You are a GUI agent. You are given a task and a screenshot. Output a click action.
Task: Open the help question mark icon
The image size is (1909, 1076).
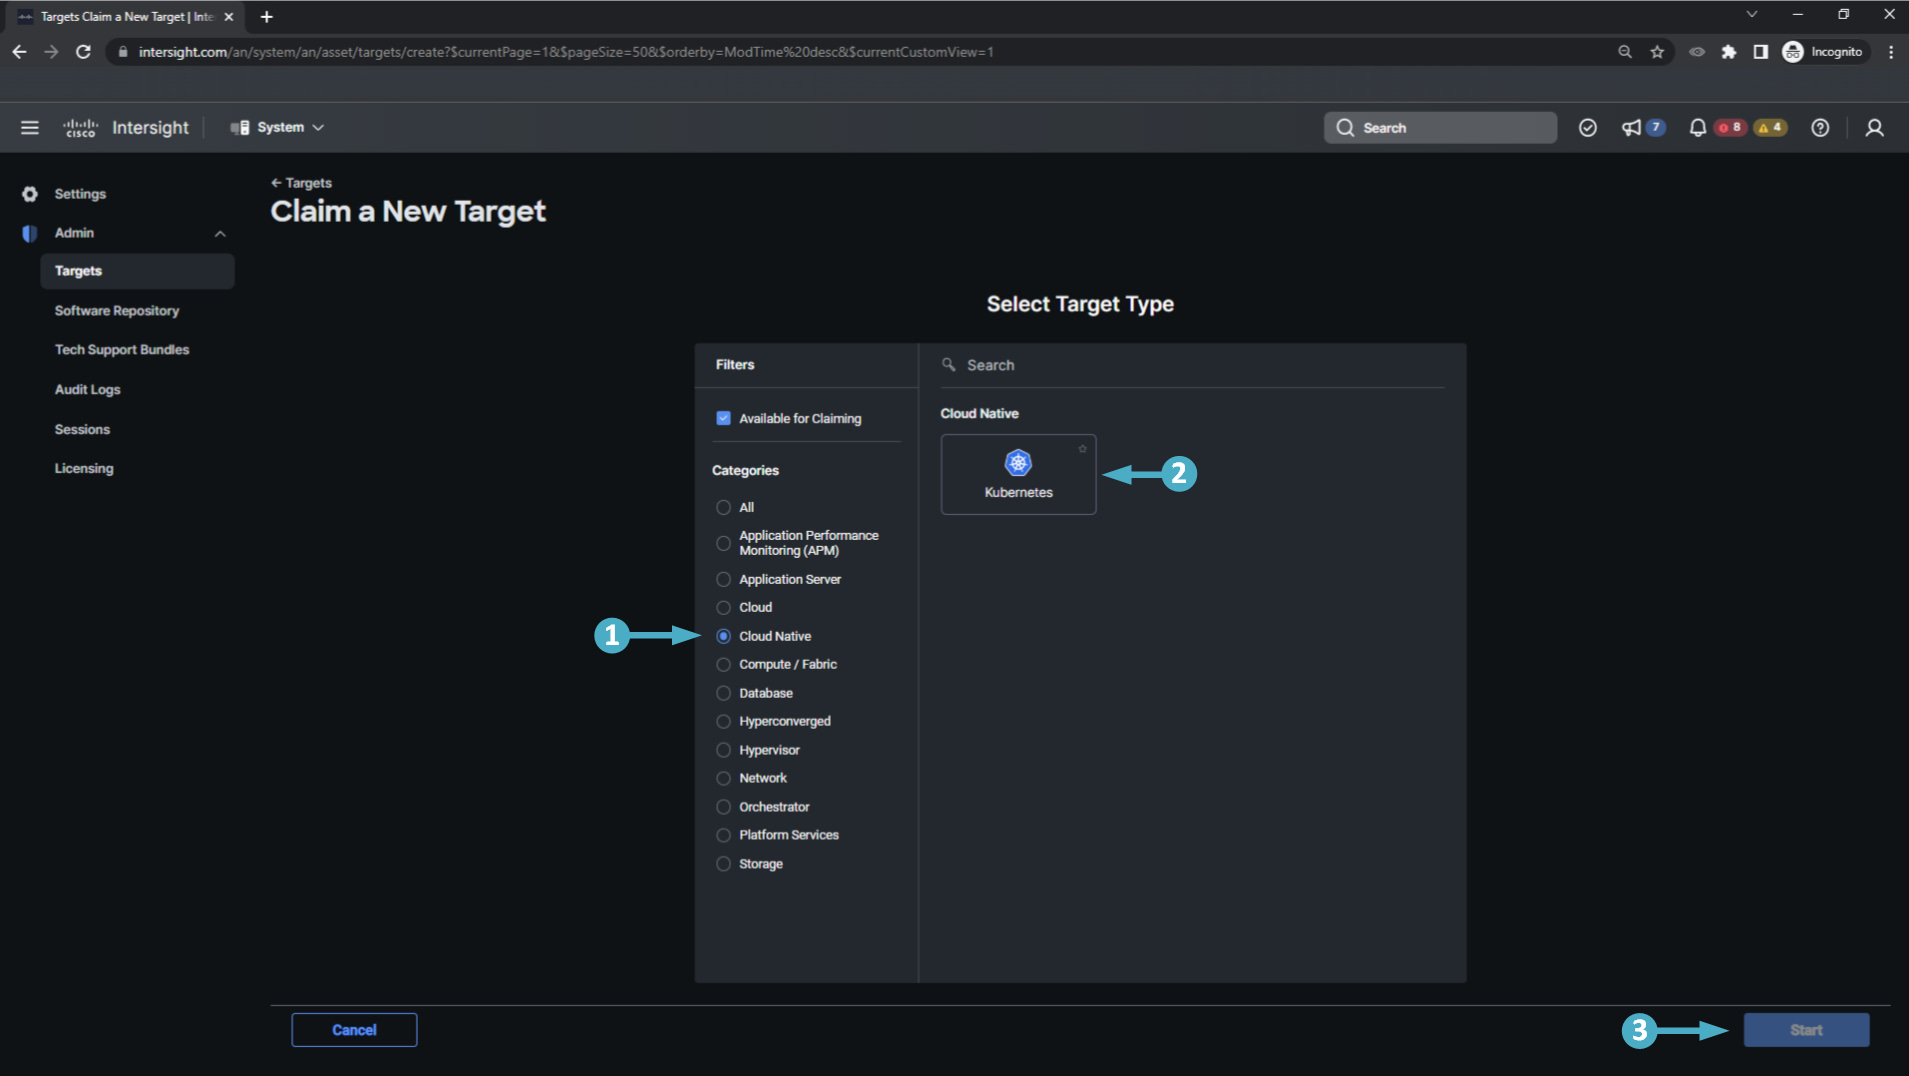click(x=1820, y=128)
